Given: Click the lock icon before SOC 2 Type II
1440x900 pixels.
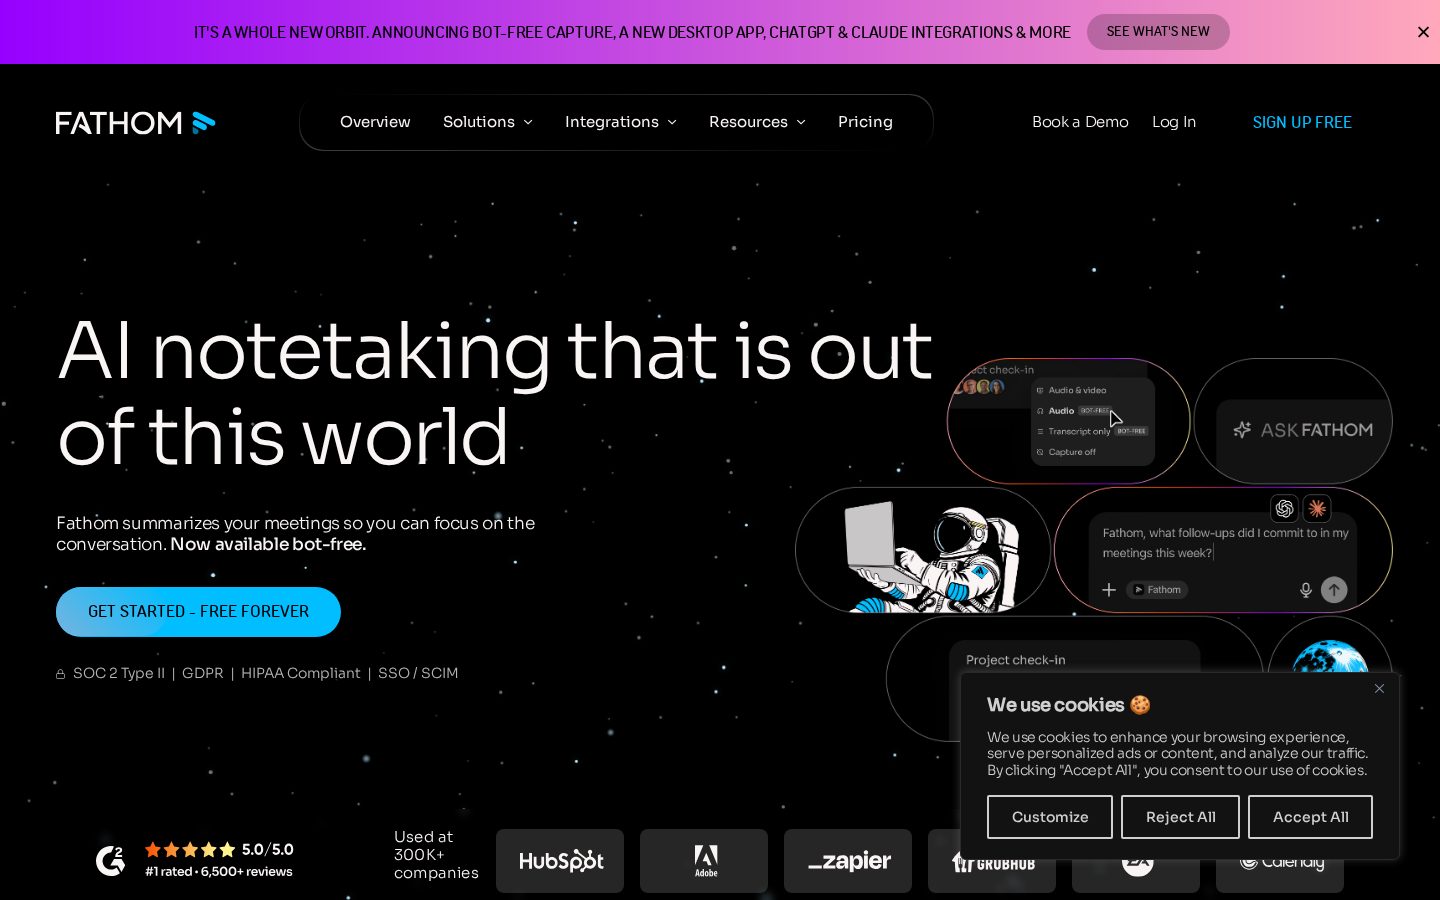Looking at the screenshot, I should (x=61, y=674).
